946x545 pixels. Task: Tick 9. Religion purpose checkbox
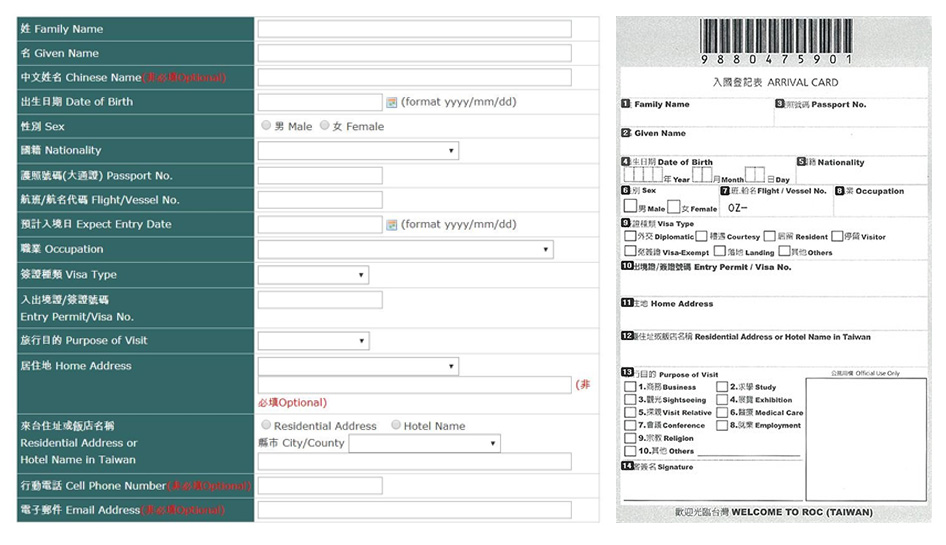[630, 438]
